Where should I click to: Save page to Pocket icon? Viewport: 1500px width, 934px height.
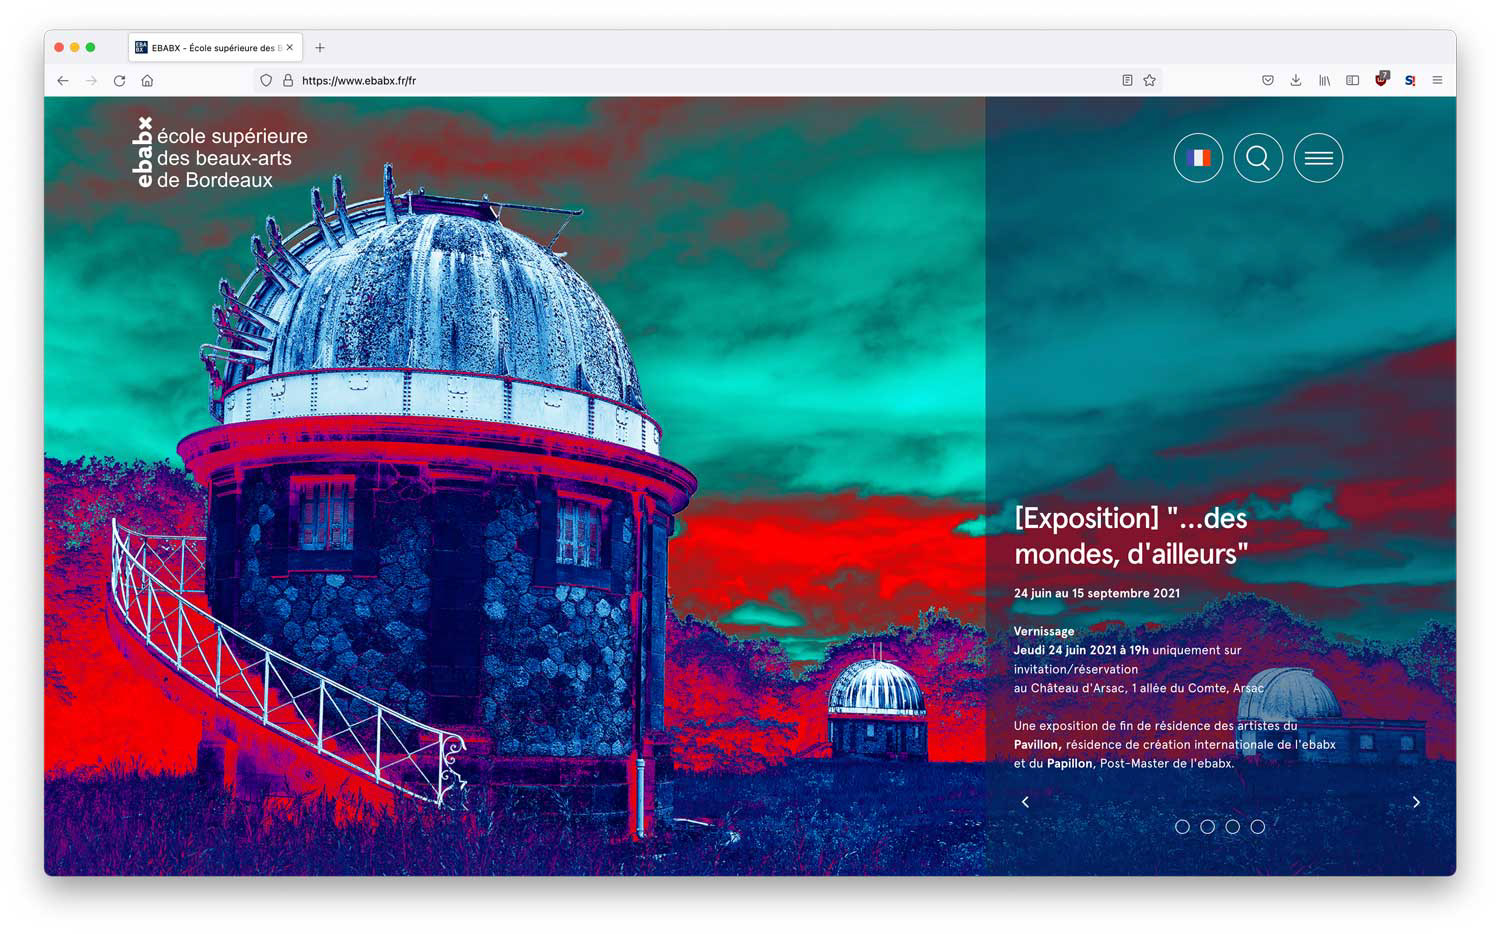click(x=1268, y=81)
